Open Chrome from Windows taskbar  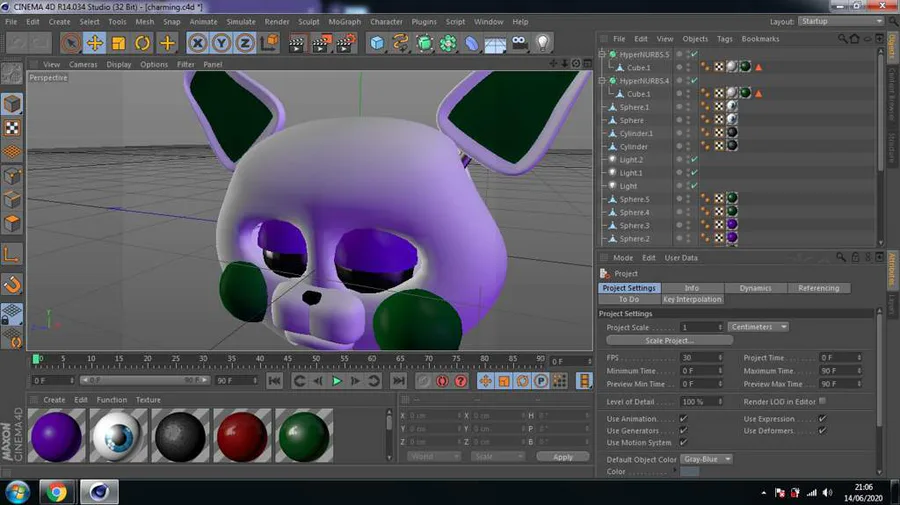click(x=56, y=492)
